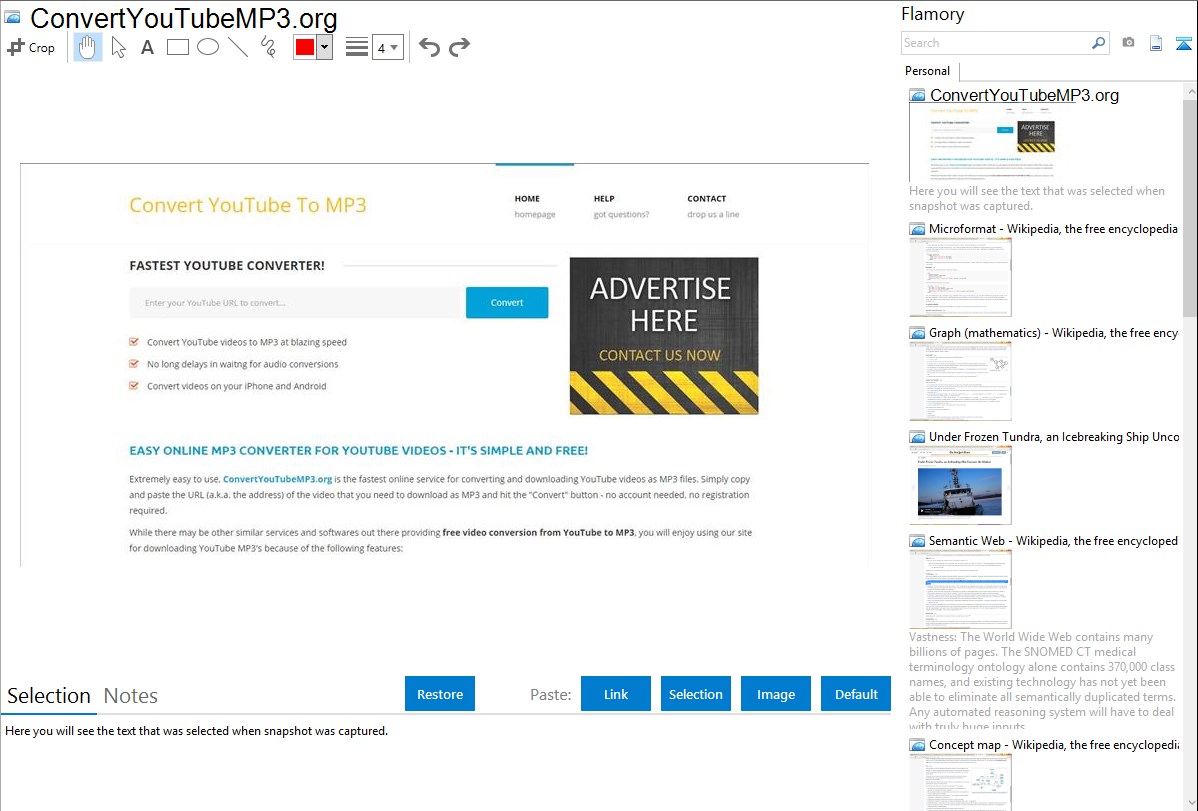The width and height of the screenshot is (1198, 811).
Task: Select the Graph (mathematics) snapshot thumbnail
Action: (960, 381)
